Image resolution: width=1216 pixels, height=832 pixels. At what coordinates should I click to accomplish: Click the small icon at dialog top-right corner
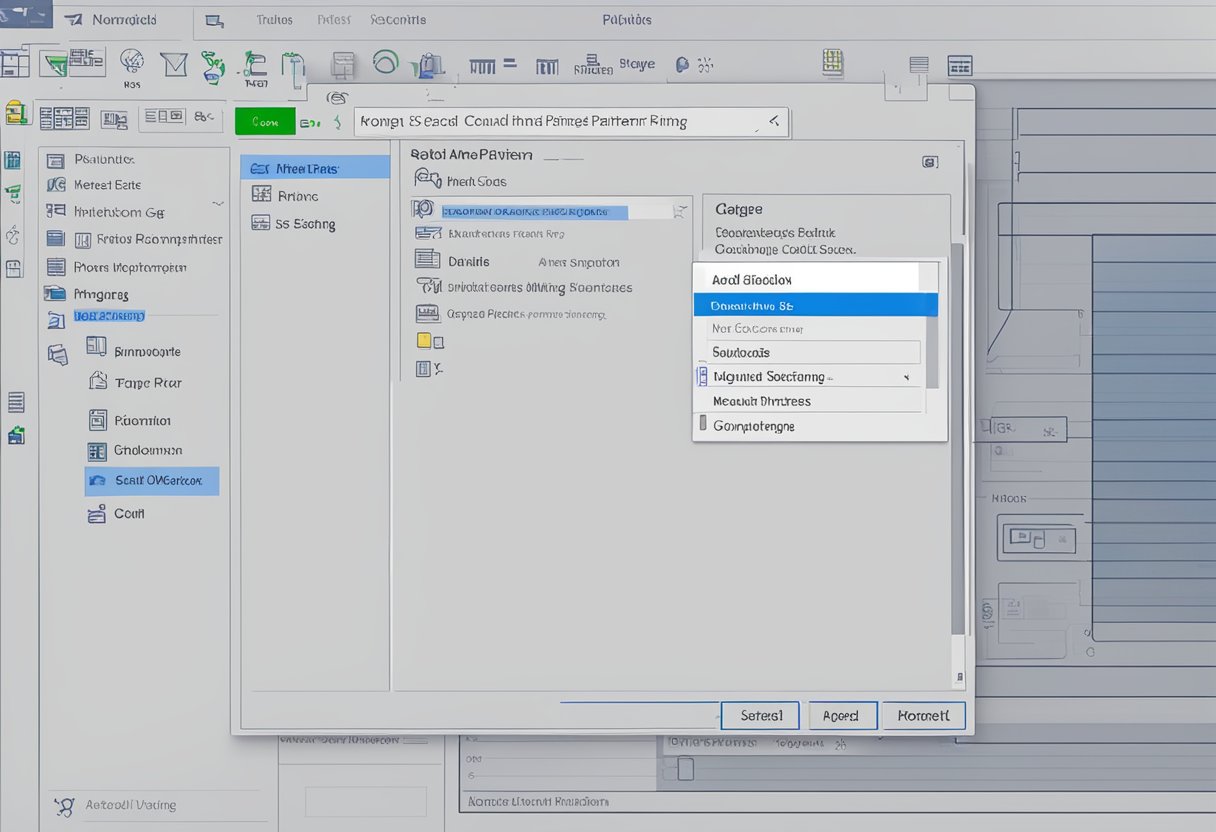tap(929, 161)
